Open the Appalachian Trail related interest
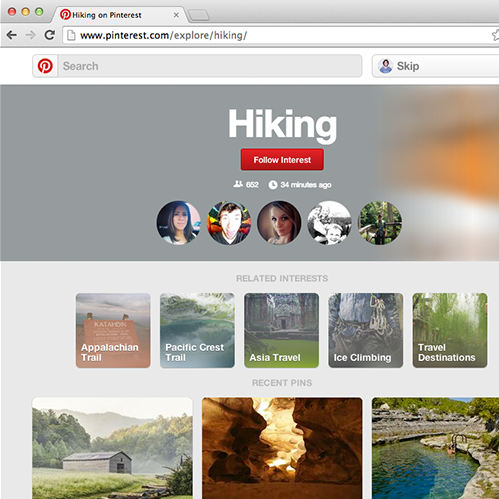499x499 pixels. coord(113,330)
